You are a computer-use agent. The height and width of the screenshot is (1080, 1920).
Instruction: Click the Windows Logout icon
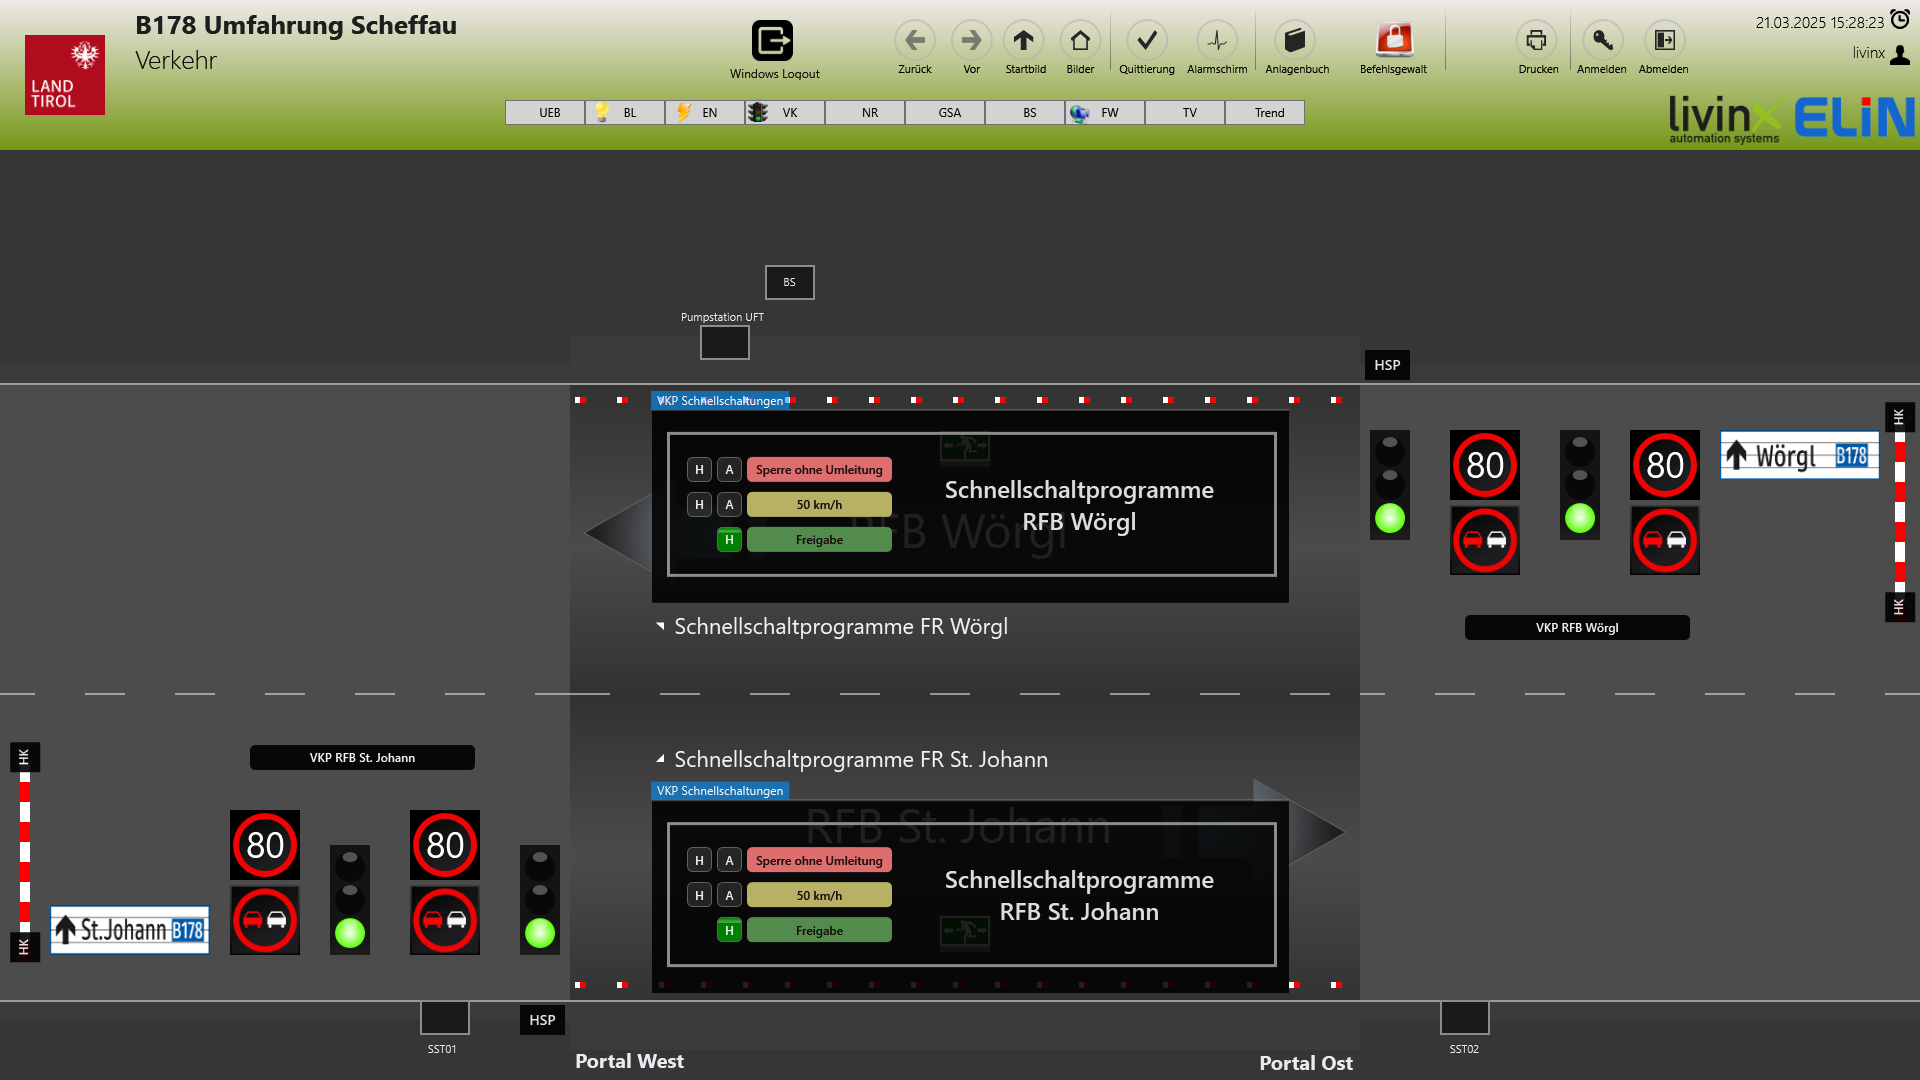tap(772, 41)
